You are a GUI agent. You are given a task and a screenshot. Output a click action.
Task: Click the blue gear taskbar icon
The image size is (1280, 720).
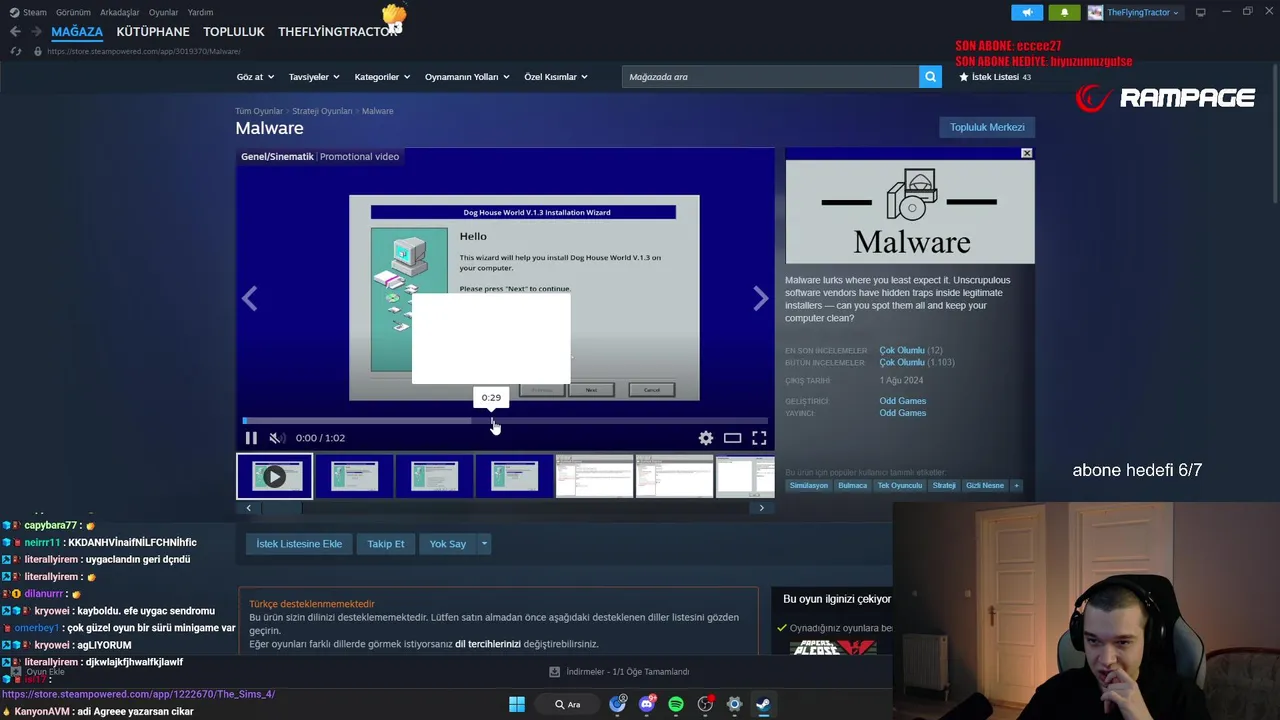(734, 704)
